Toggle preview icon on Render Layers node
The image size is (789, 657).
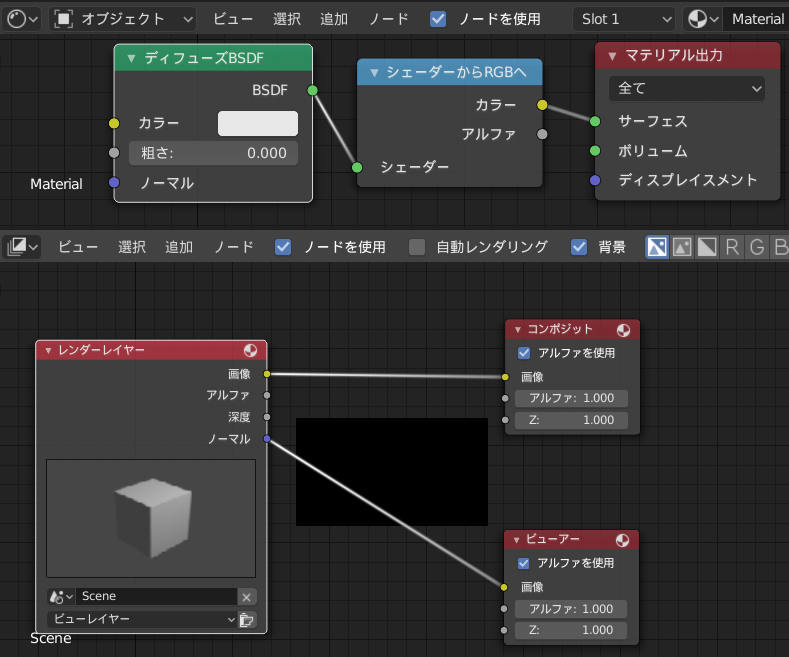(250, 350)
